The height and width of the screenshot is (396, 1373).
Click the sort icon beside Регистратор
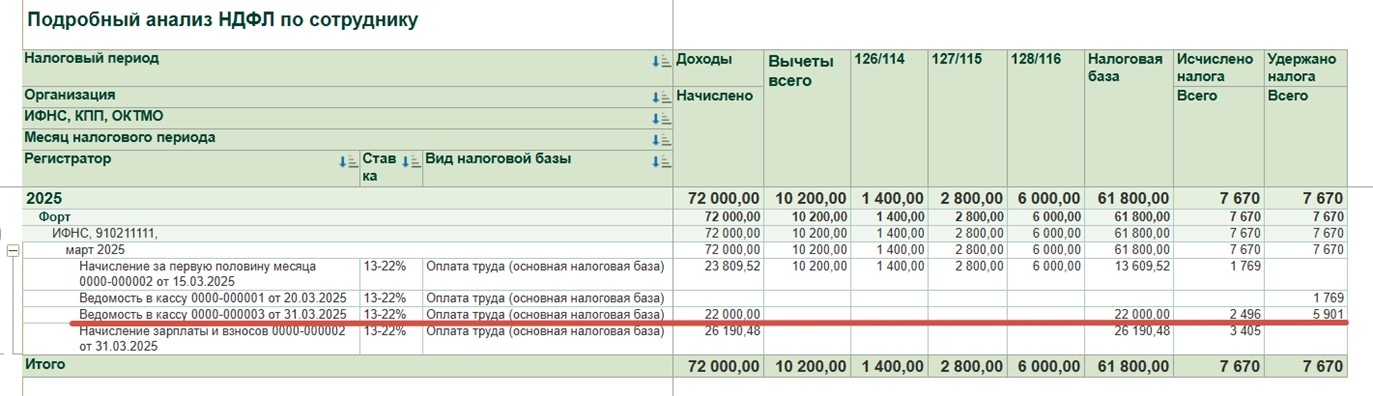point(348,161)
